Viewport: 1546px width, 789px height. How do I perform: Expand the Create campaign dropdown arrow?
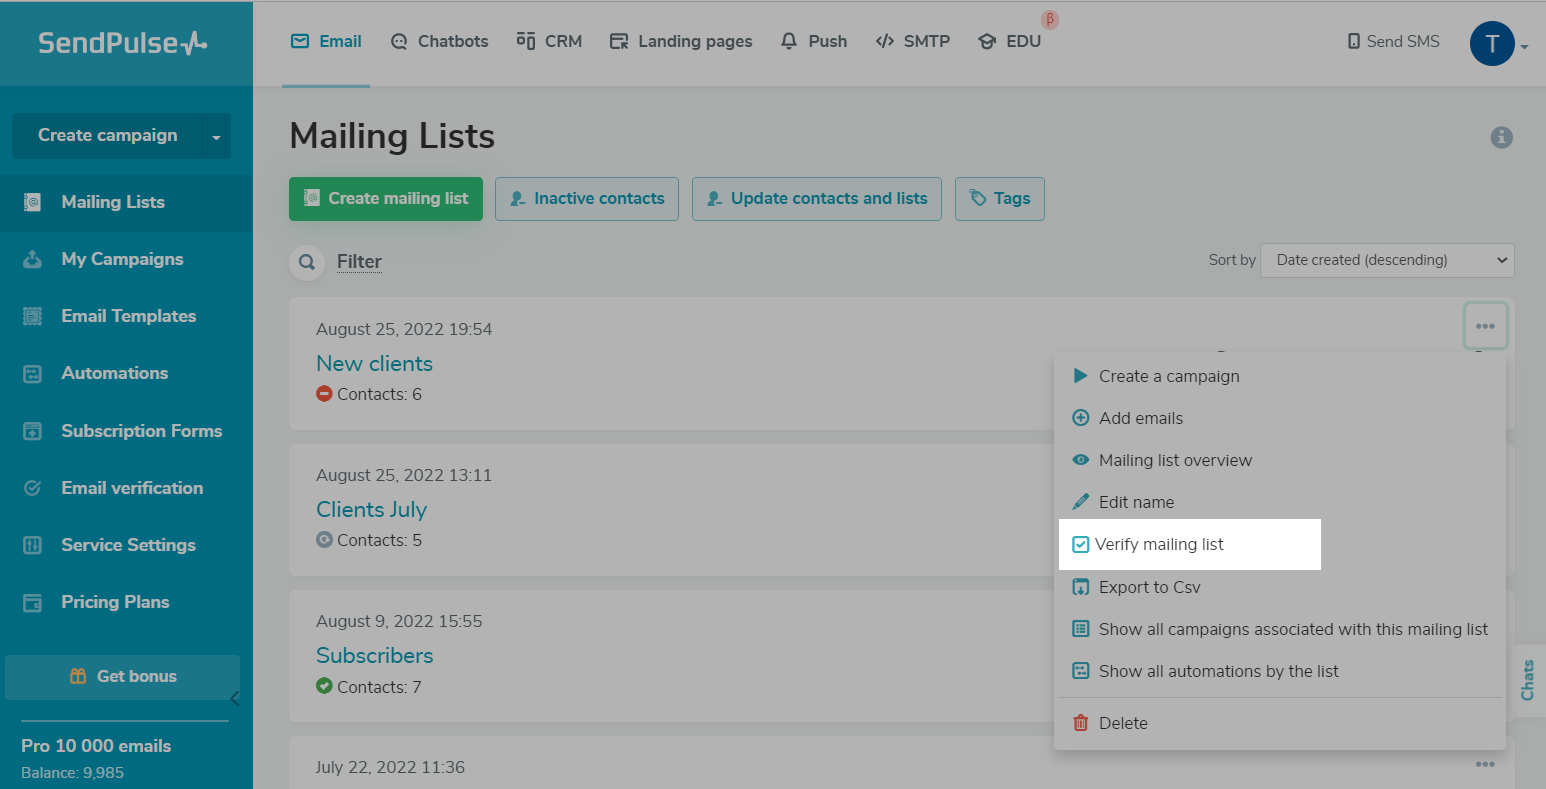click(216, 137)
